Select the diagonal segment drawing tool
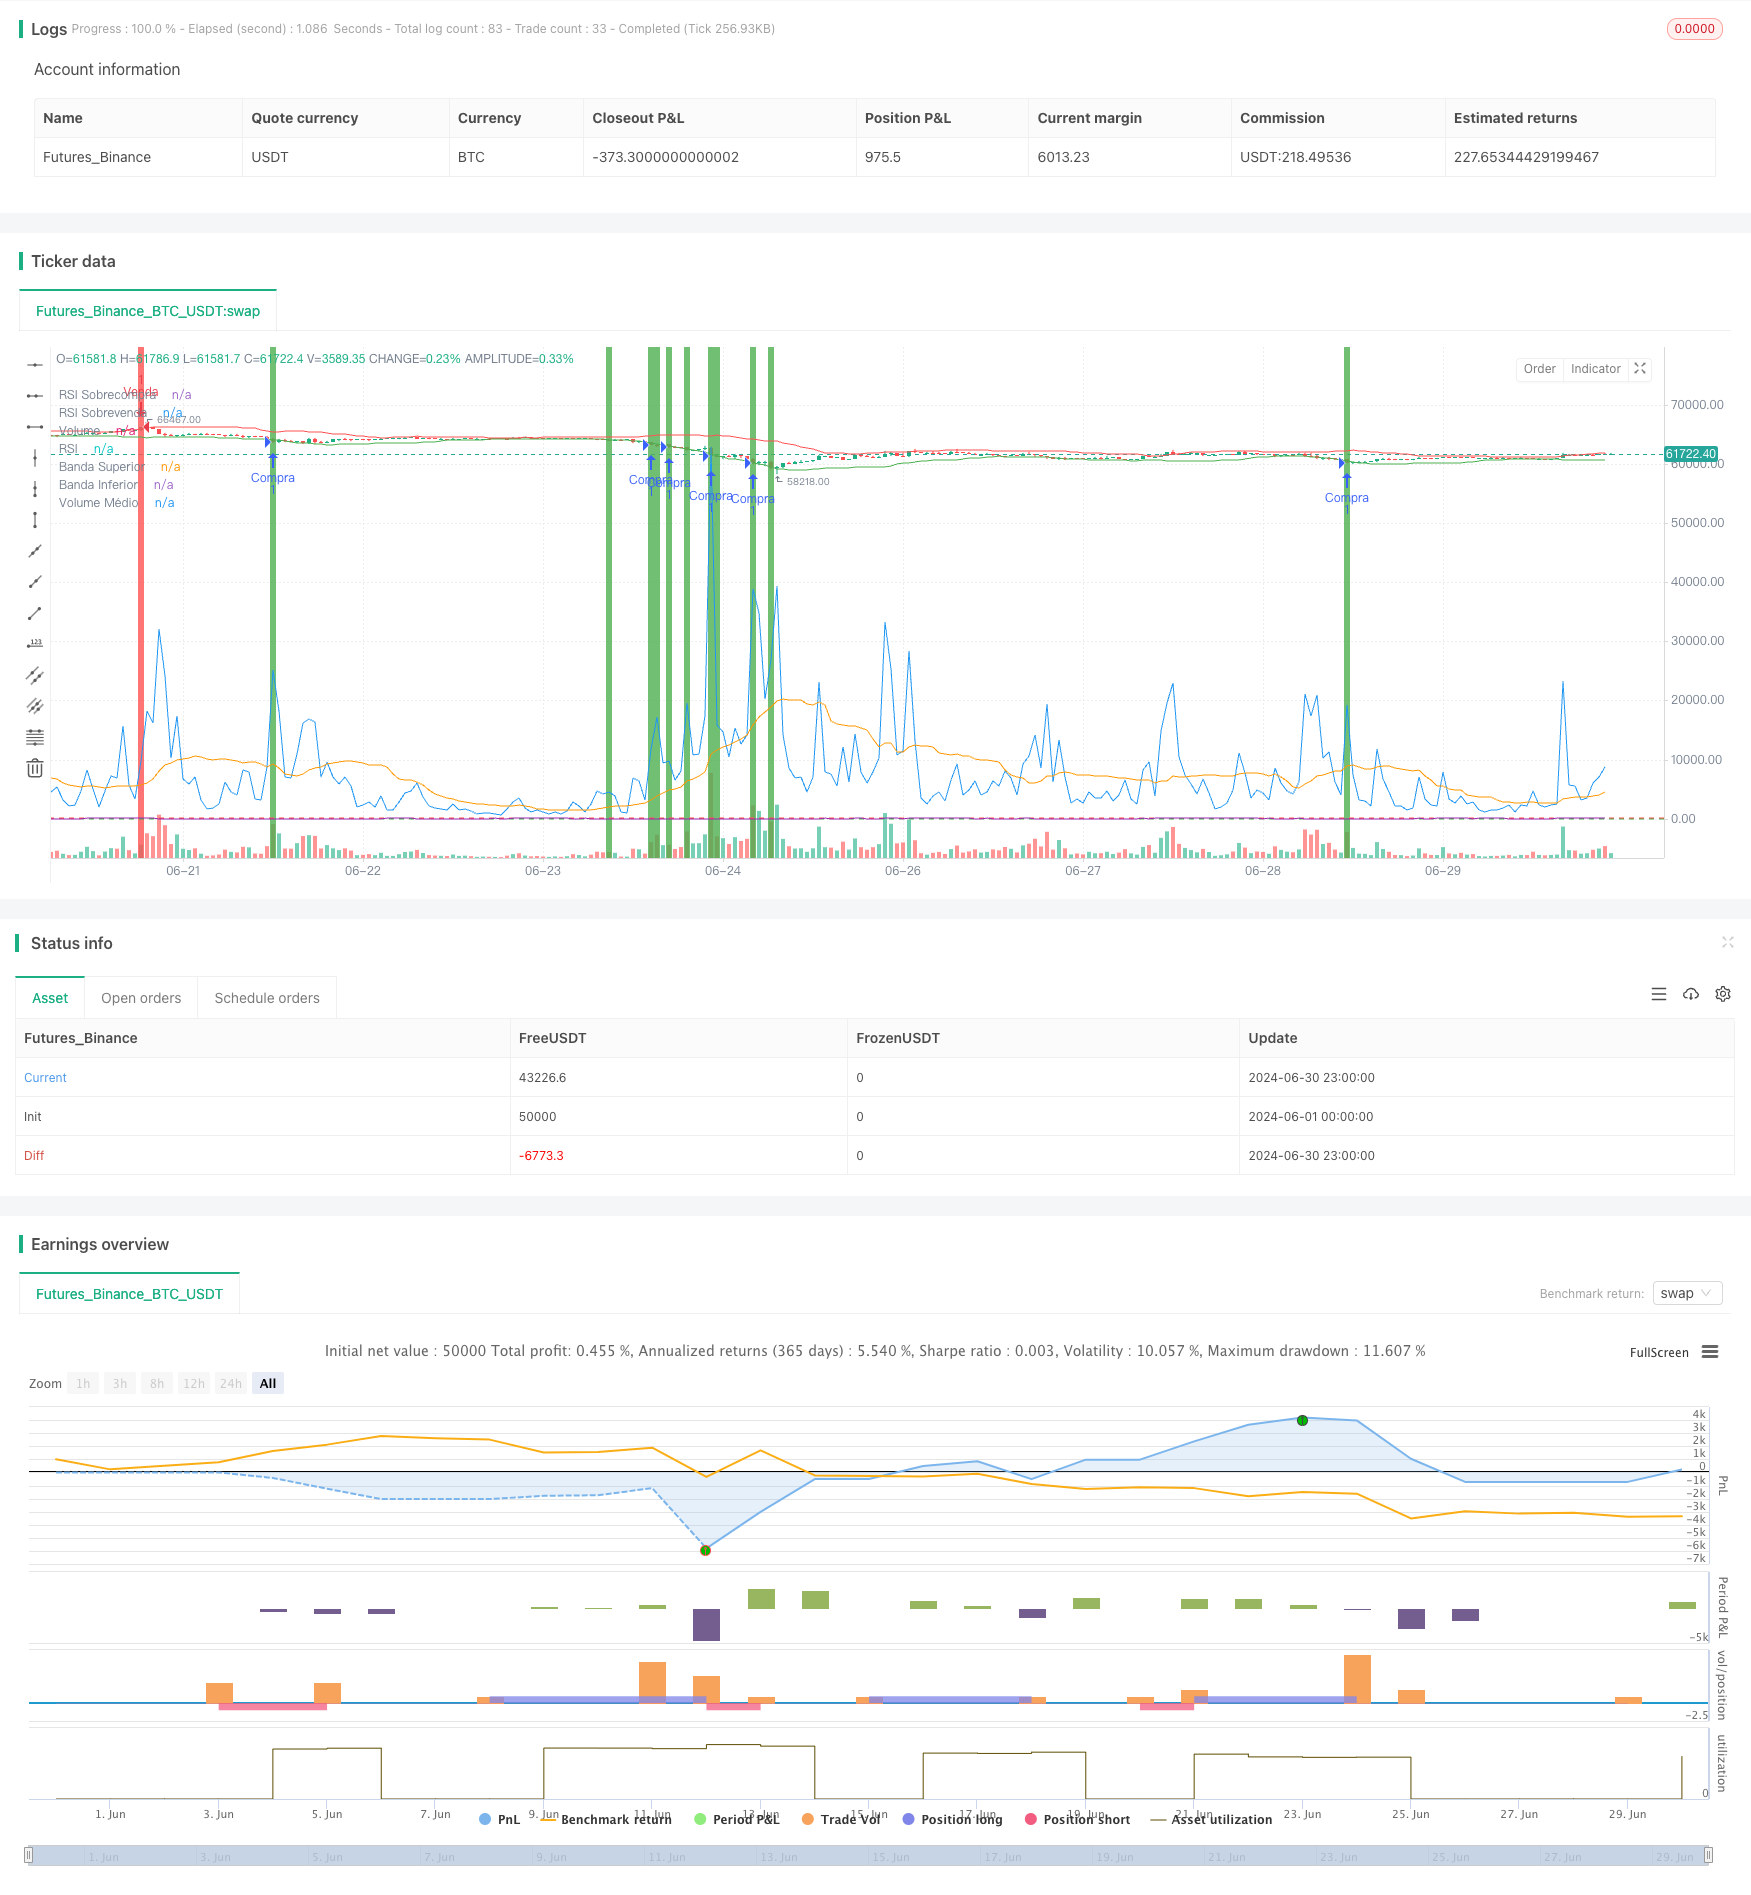 pyautogui.click(x=35, y=613)
